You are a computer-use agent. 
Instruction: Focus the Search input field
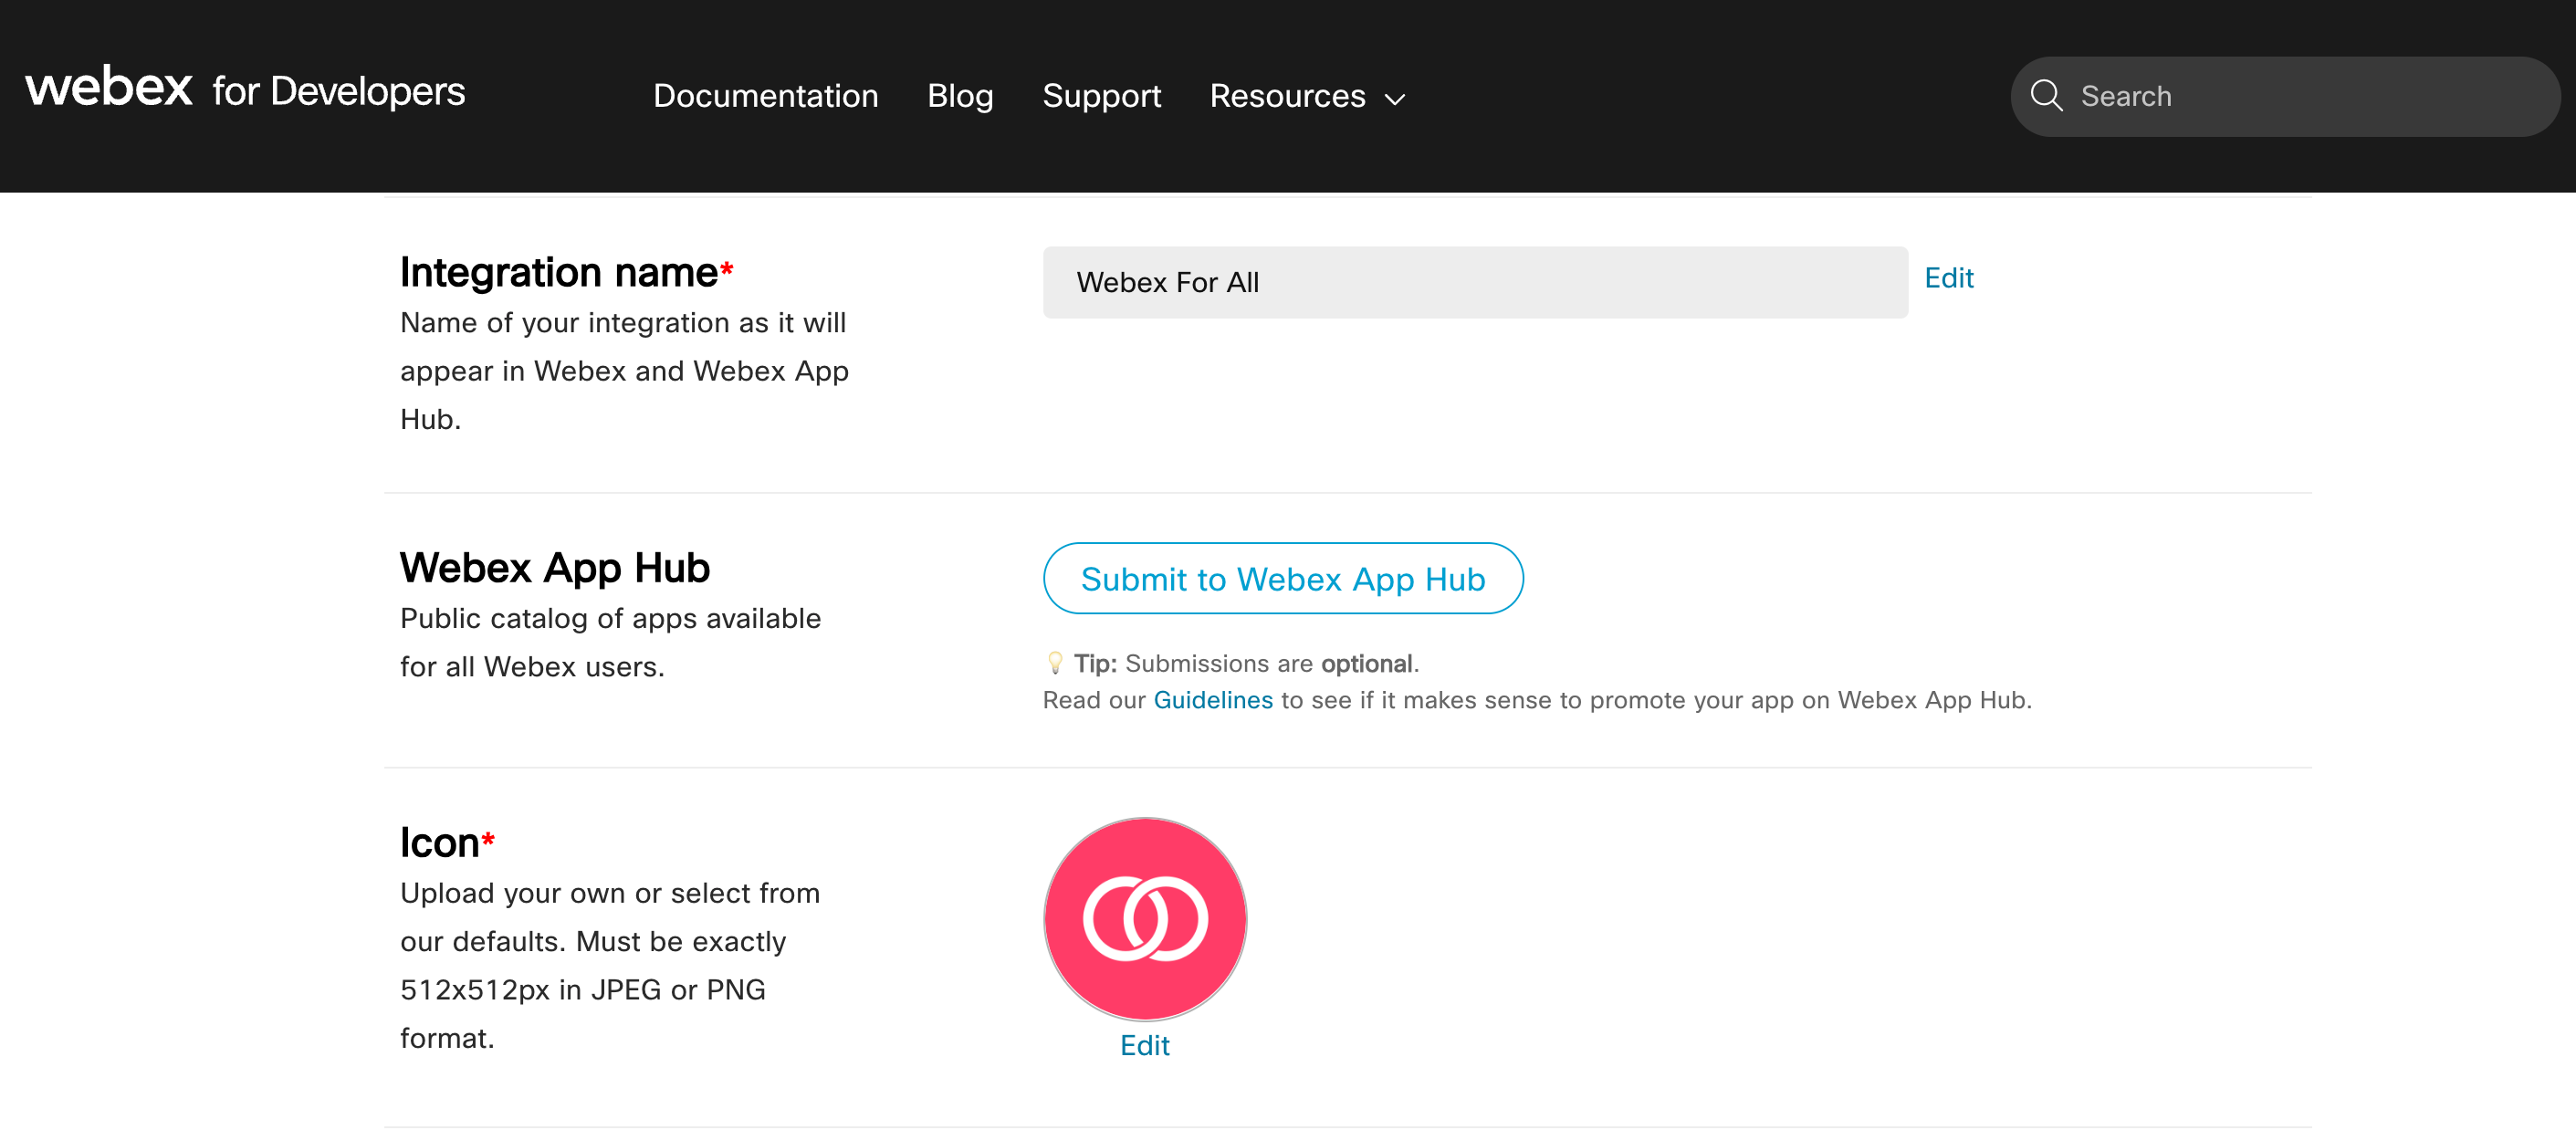2285,96
